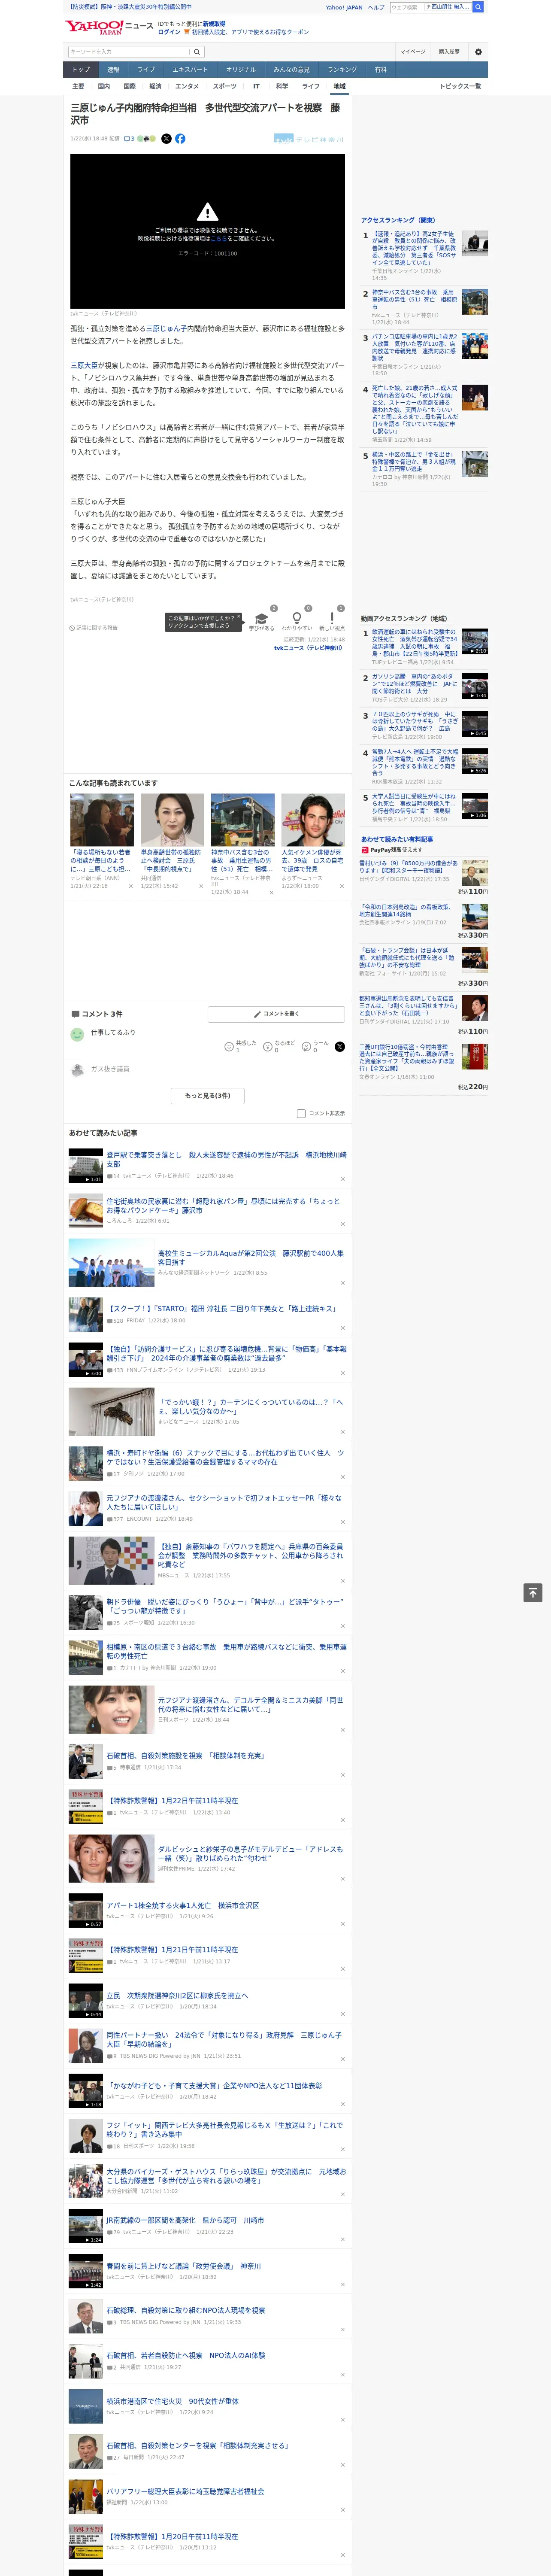Select the ライブ navigation tab
551x2576 pixels.
point(146,70)
